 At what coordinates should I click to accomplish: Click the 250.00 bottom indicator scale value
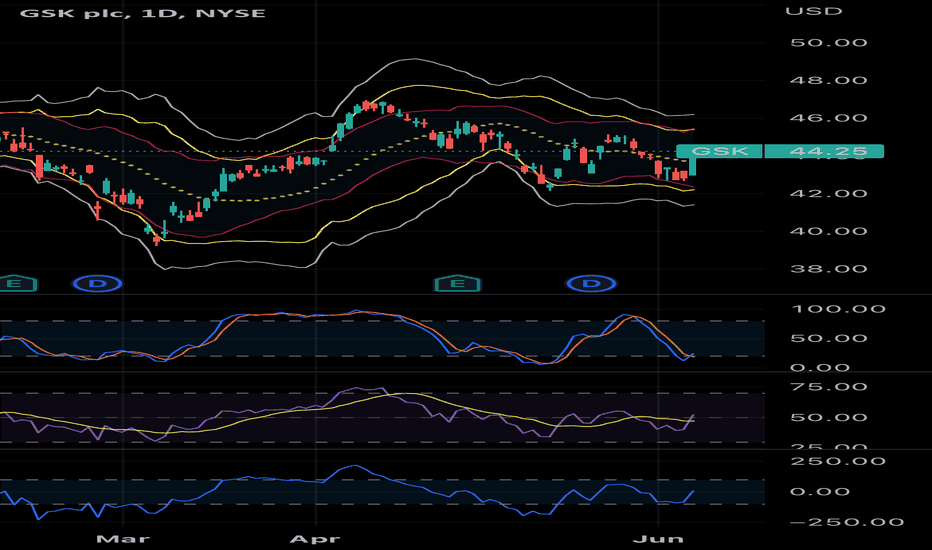839,461
